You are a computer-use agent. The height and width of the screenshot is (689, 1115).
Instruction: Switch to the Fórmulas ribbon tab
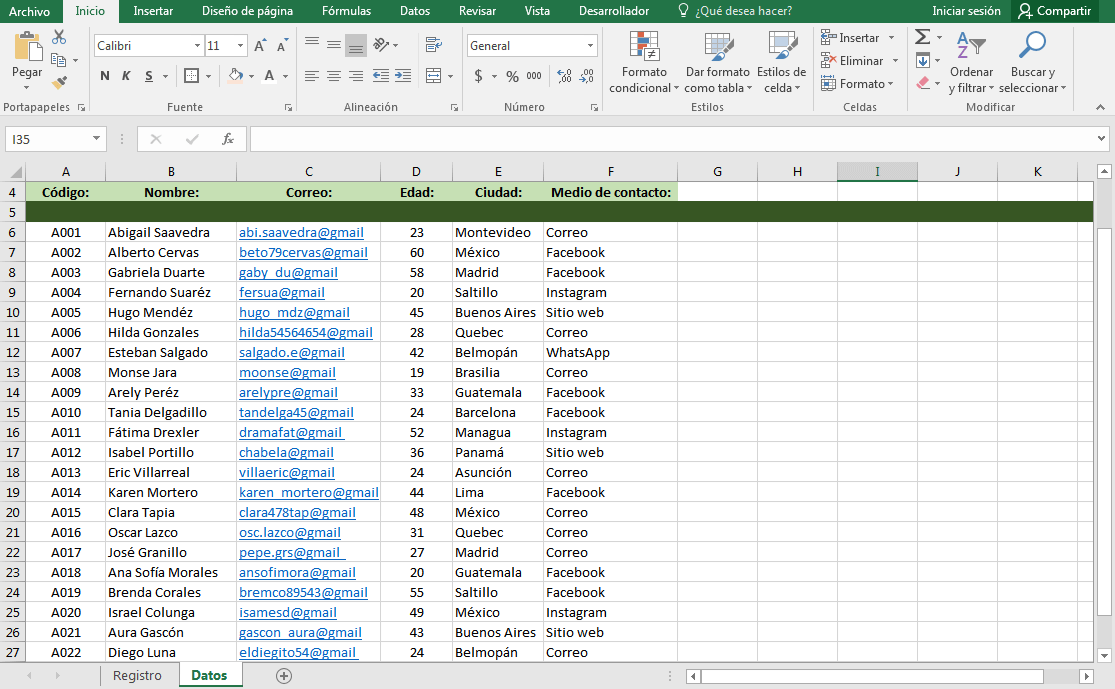point(346,11)
